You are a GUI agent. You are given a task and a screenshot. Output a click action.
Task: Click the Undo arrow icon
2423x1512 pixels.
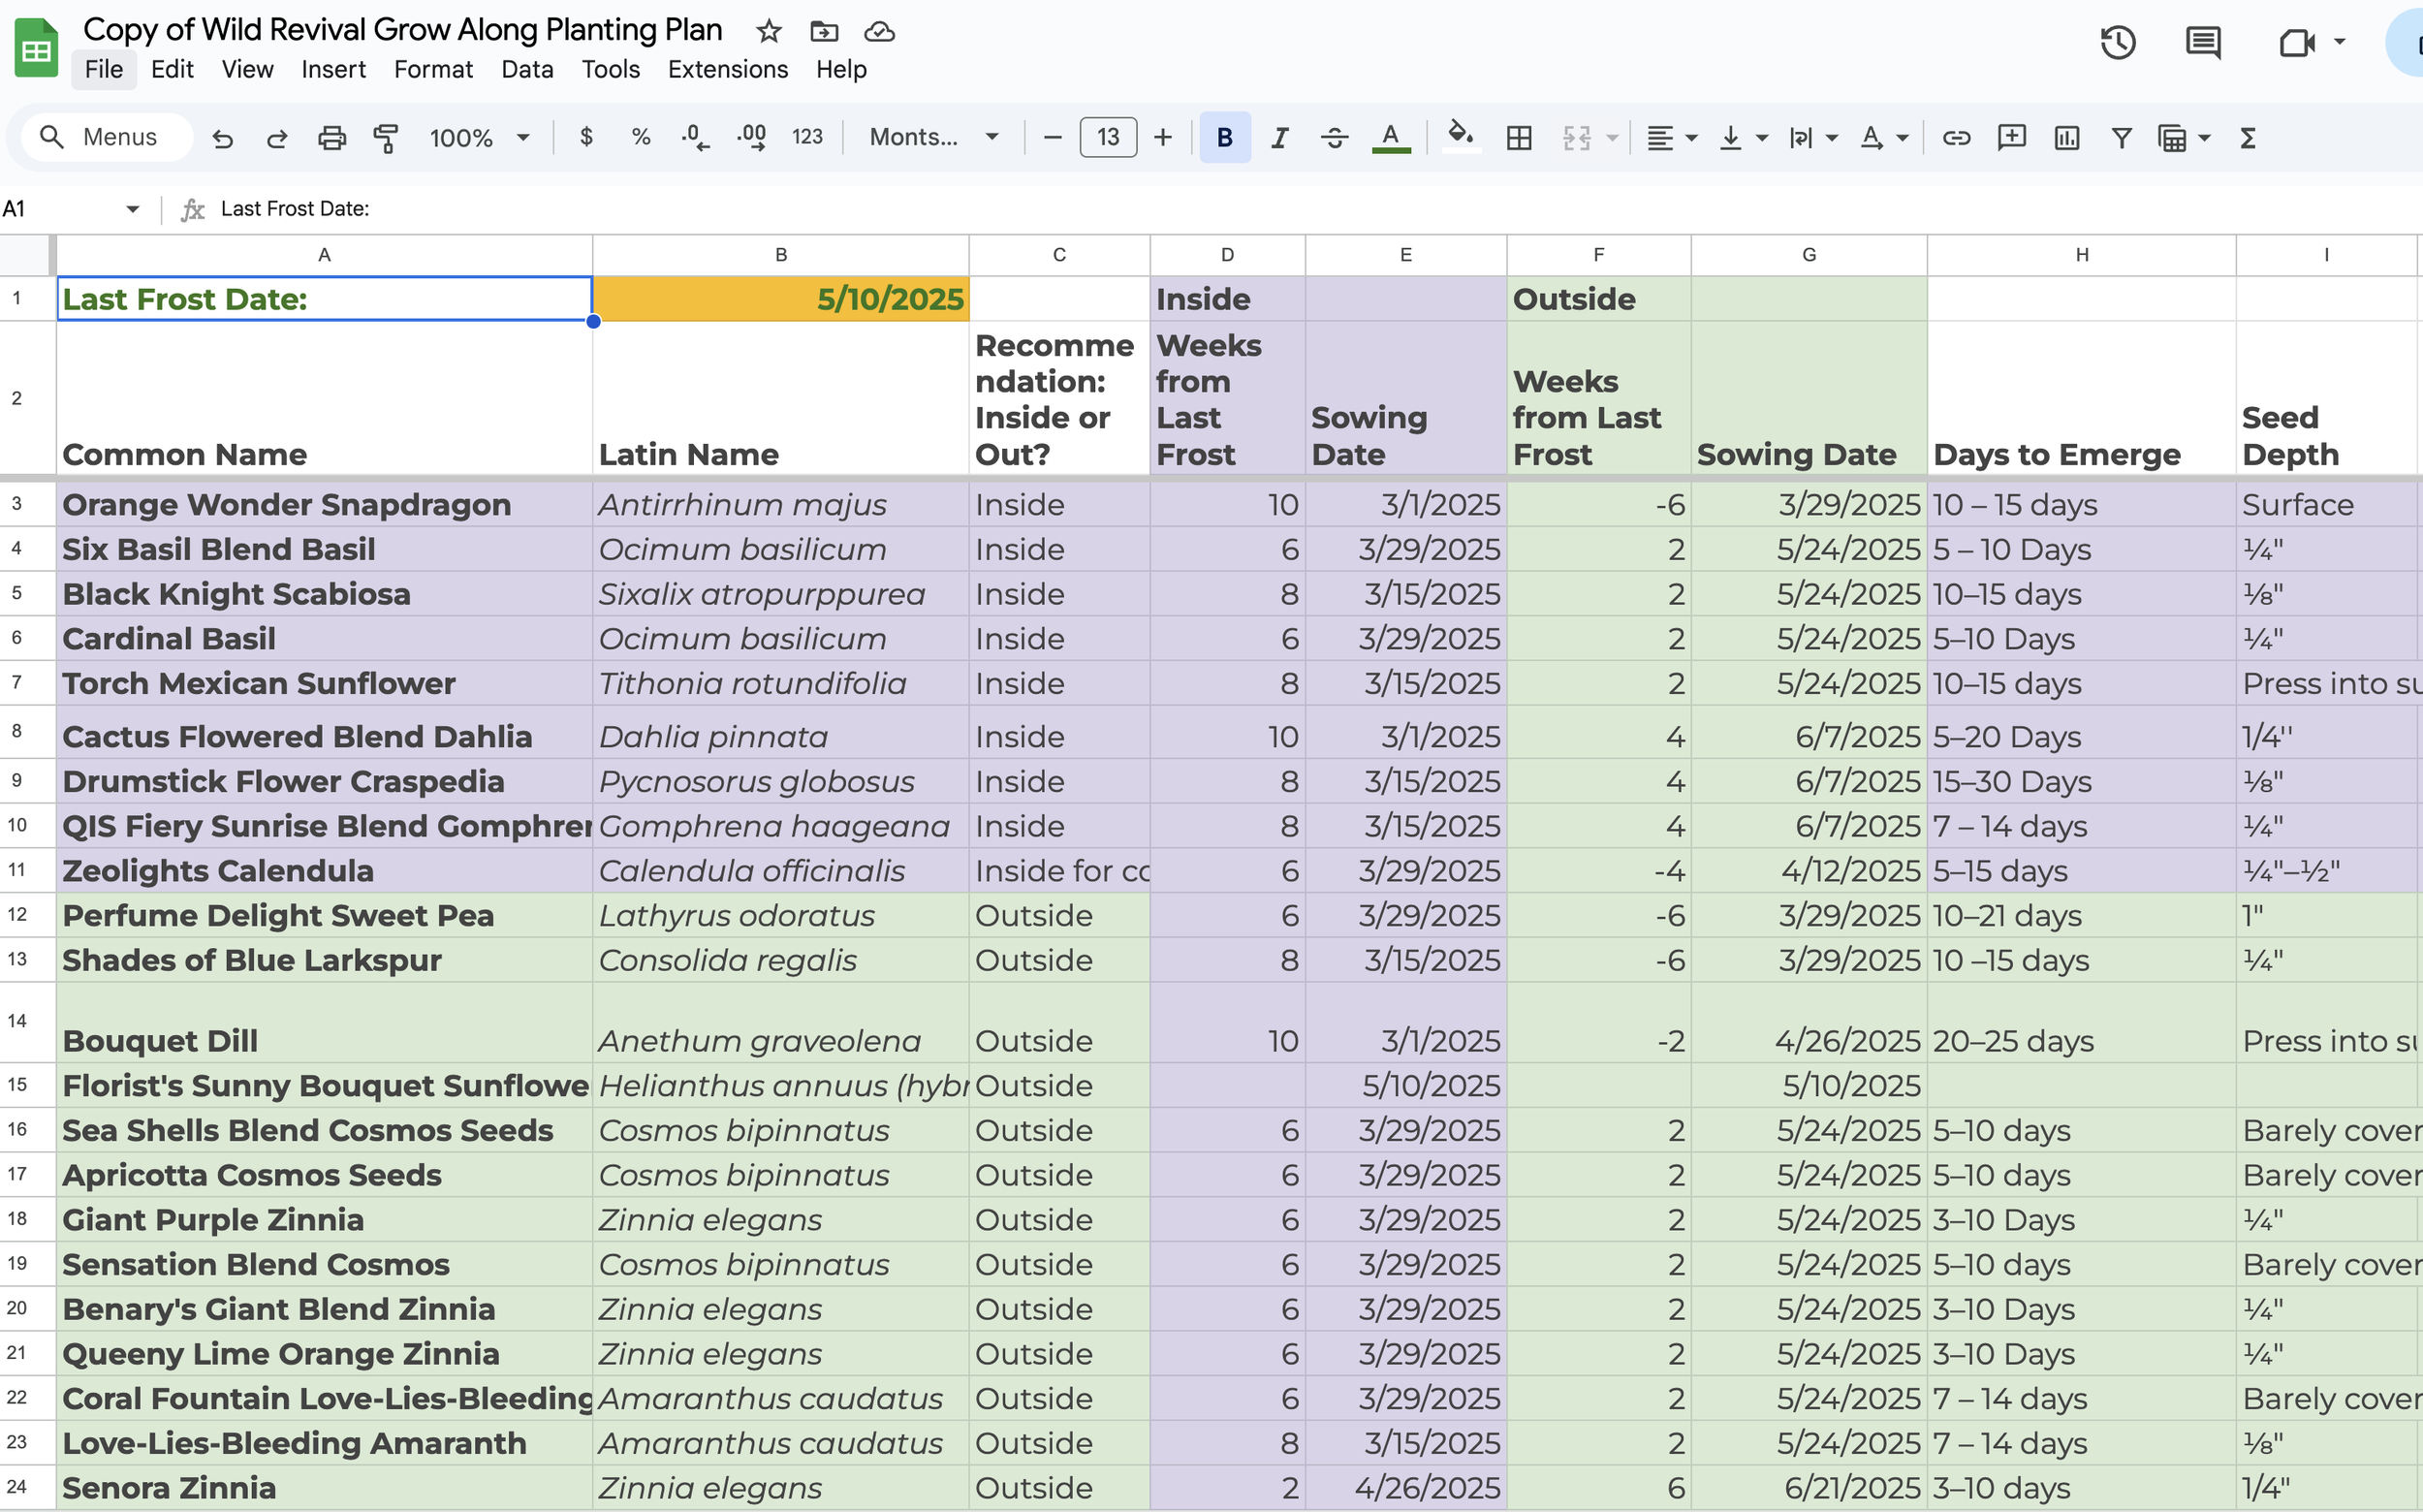click(222, 138)
